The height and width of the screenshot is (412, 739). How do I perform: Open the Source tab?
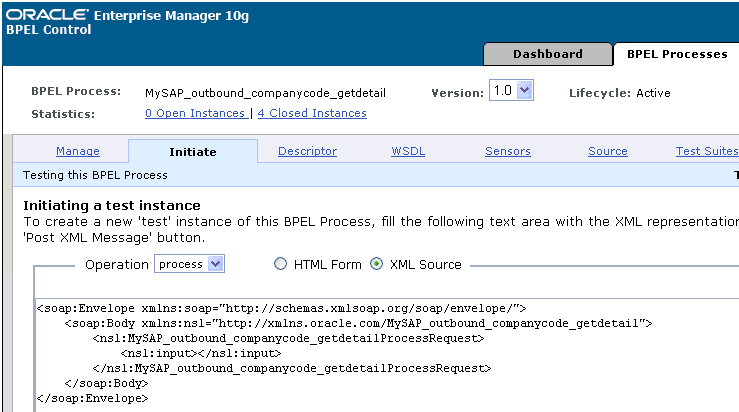coord(608,151)
